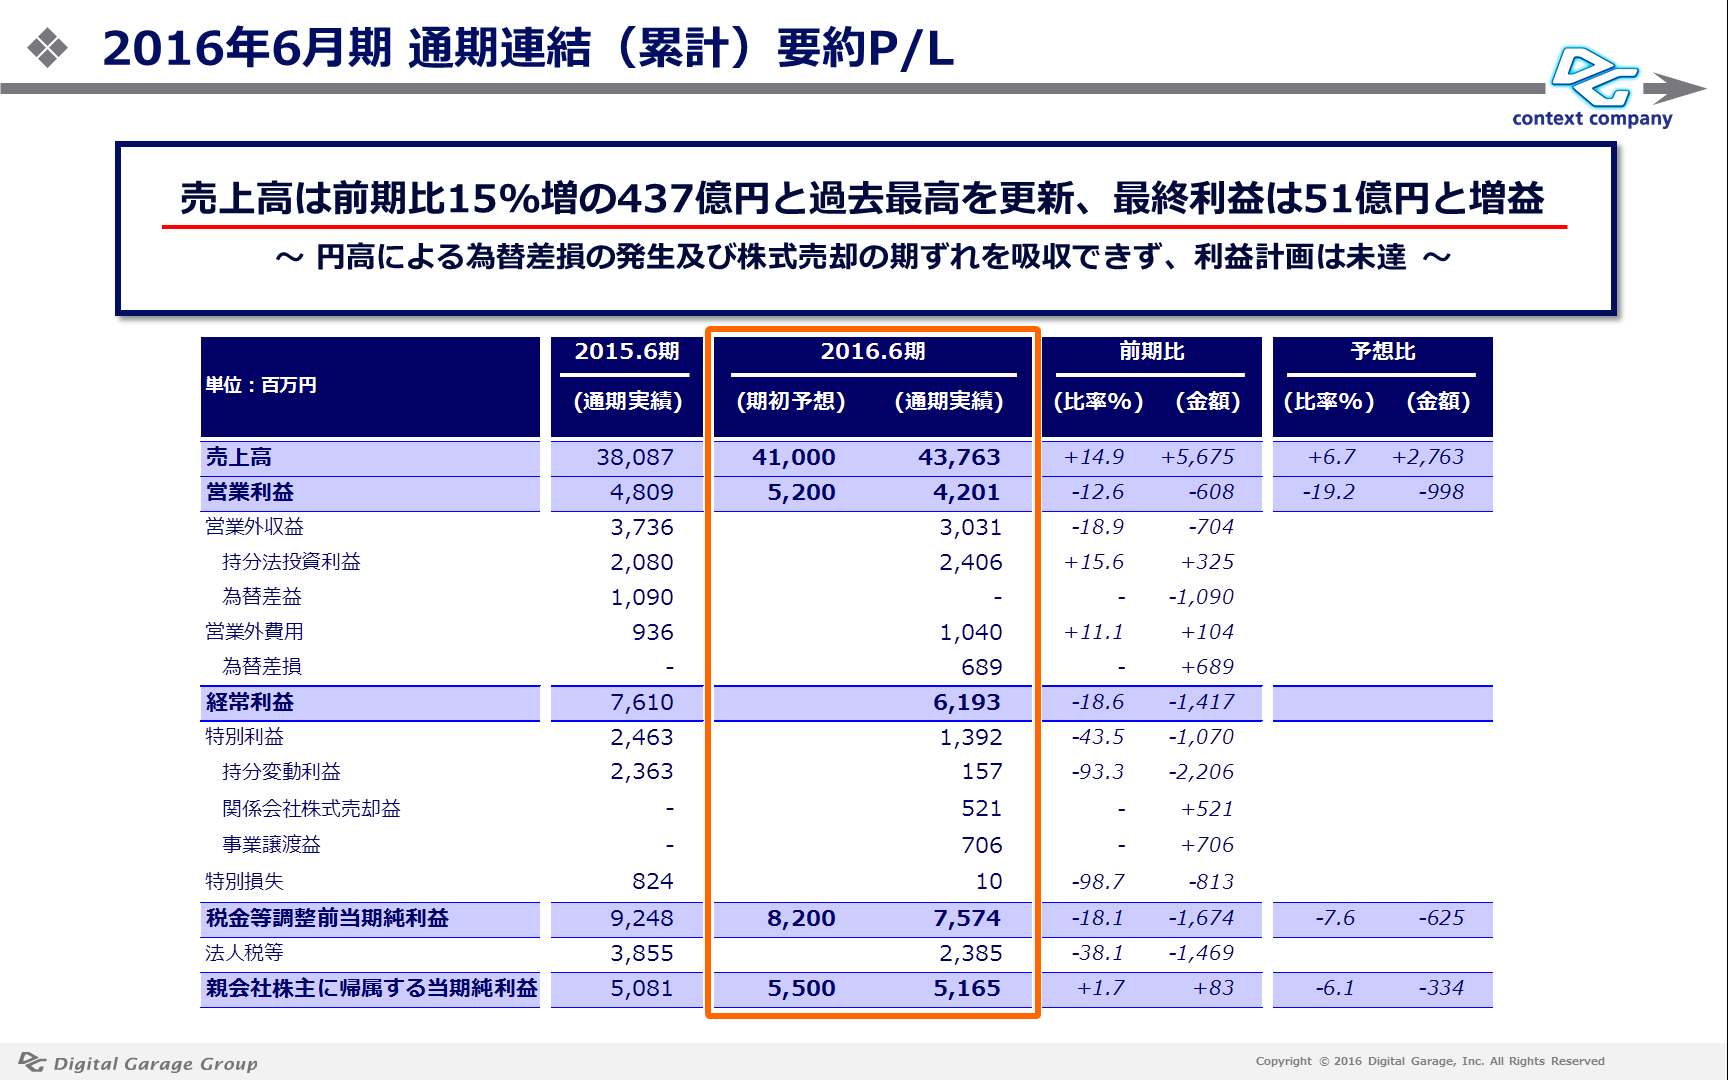
Task: Click the 前期比 column header
Action: click(x=1152, y=351)
